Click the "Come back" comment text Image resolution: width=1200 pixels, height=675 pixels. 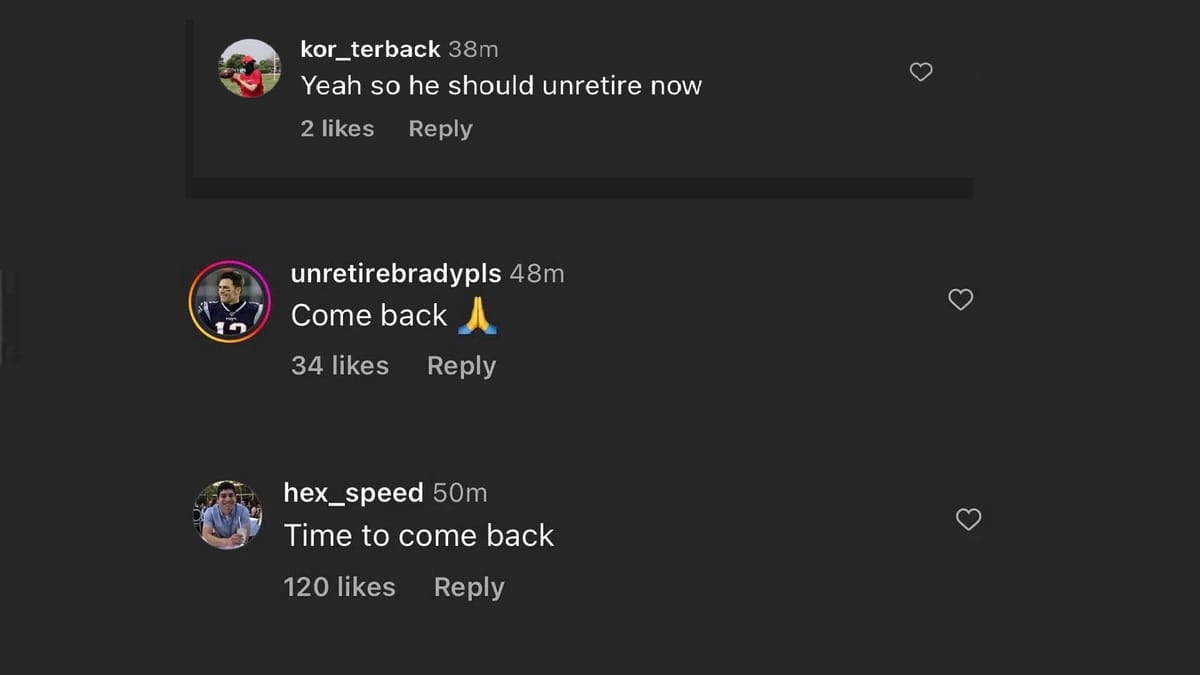pos(369,316)
